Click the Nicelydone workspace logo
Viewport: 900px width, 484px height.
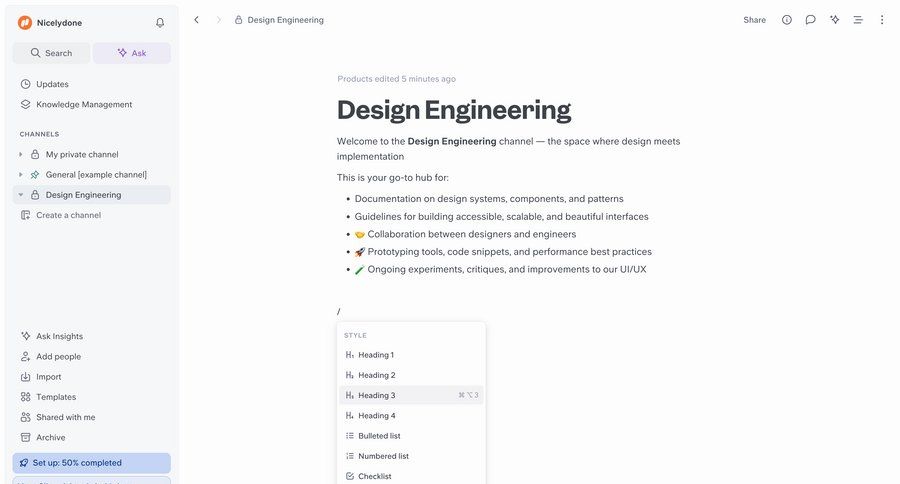(x=25, y=22)
